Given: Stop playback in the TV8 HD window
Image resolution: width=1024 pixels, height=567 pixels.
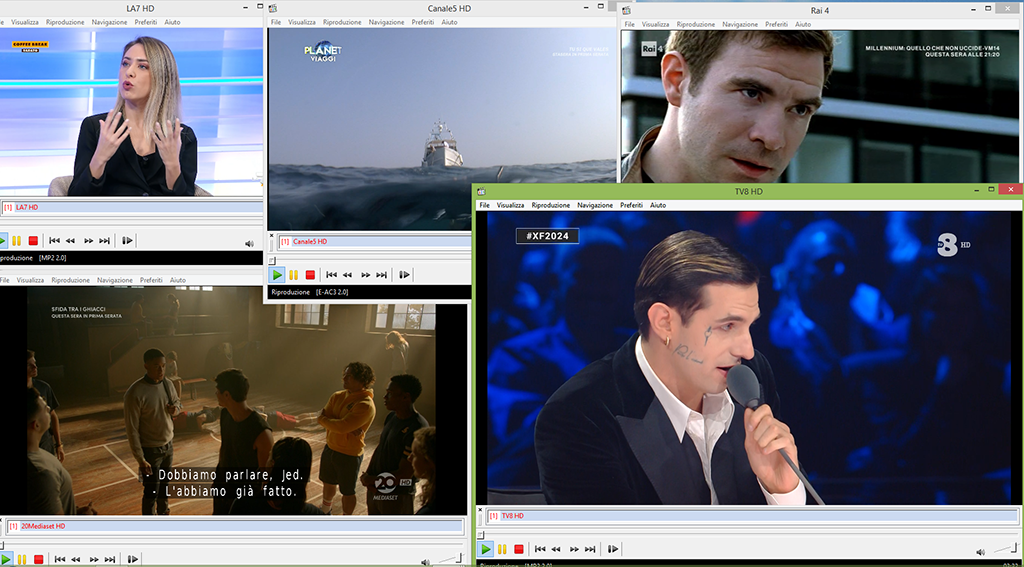Looking at the screenshot, I should pyautogui.click(x=519, y=549).
